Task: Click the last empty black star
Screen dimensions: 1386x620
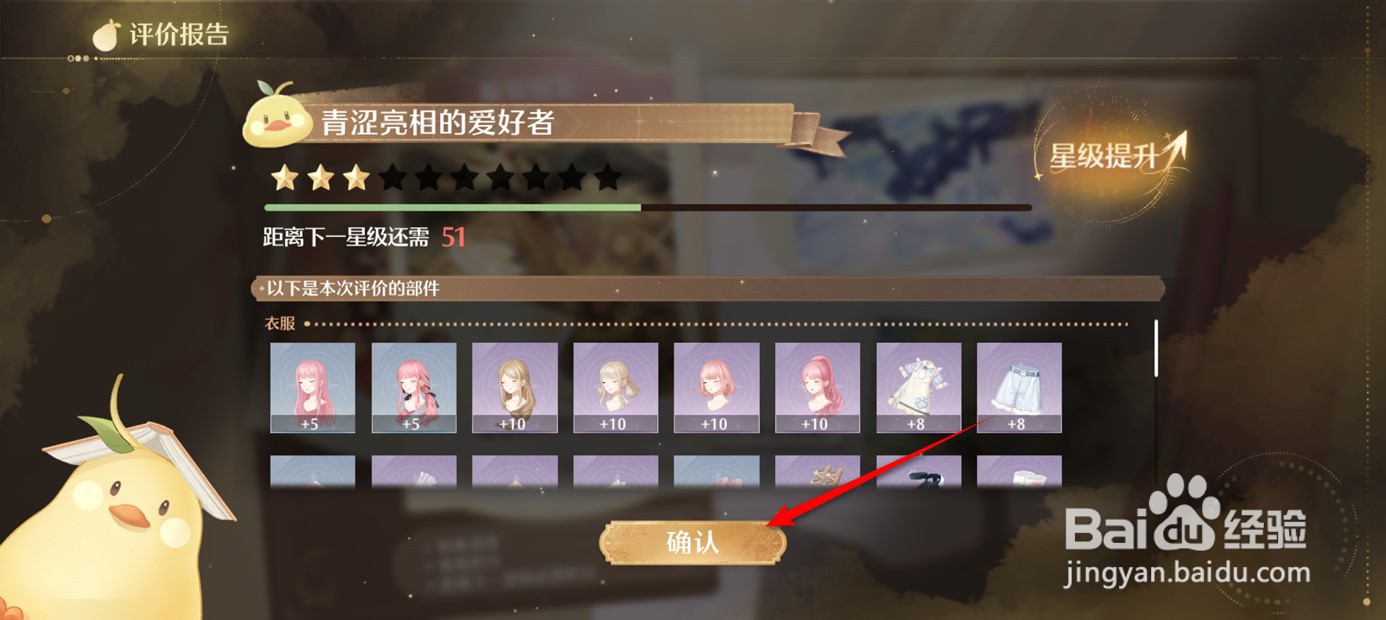Action: pyautogui.click(x=608, y=178)
